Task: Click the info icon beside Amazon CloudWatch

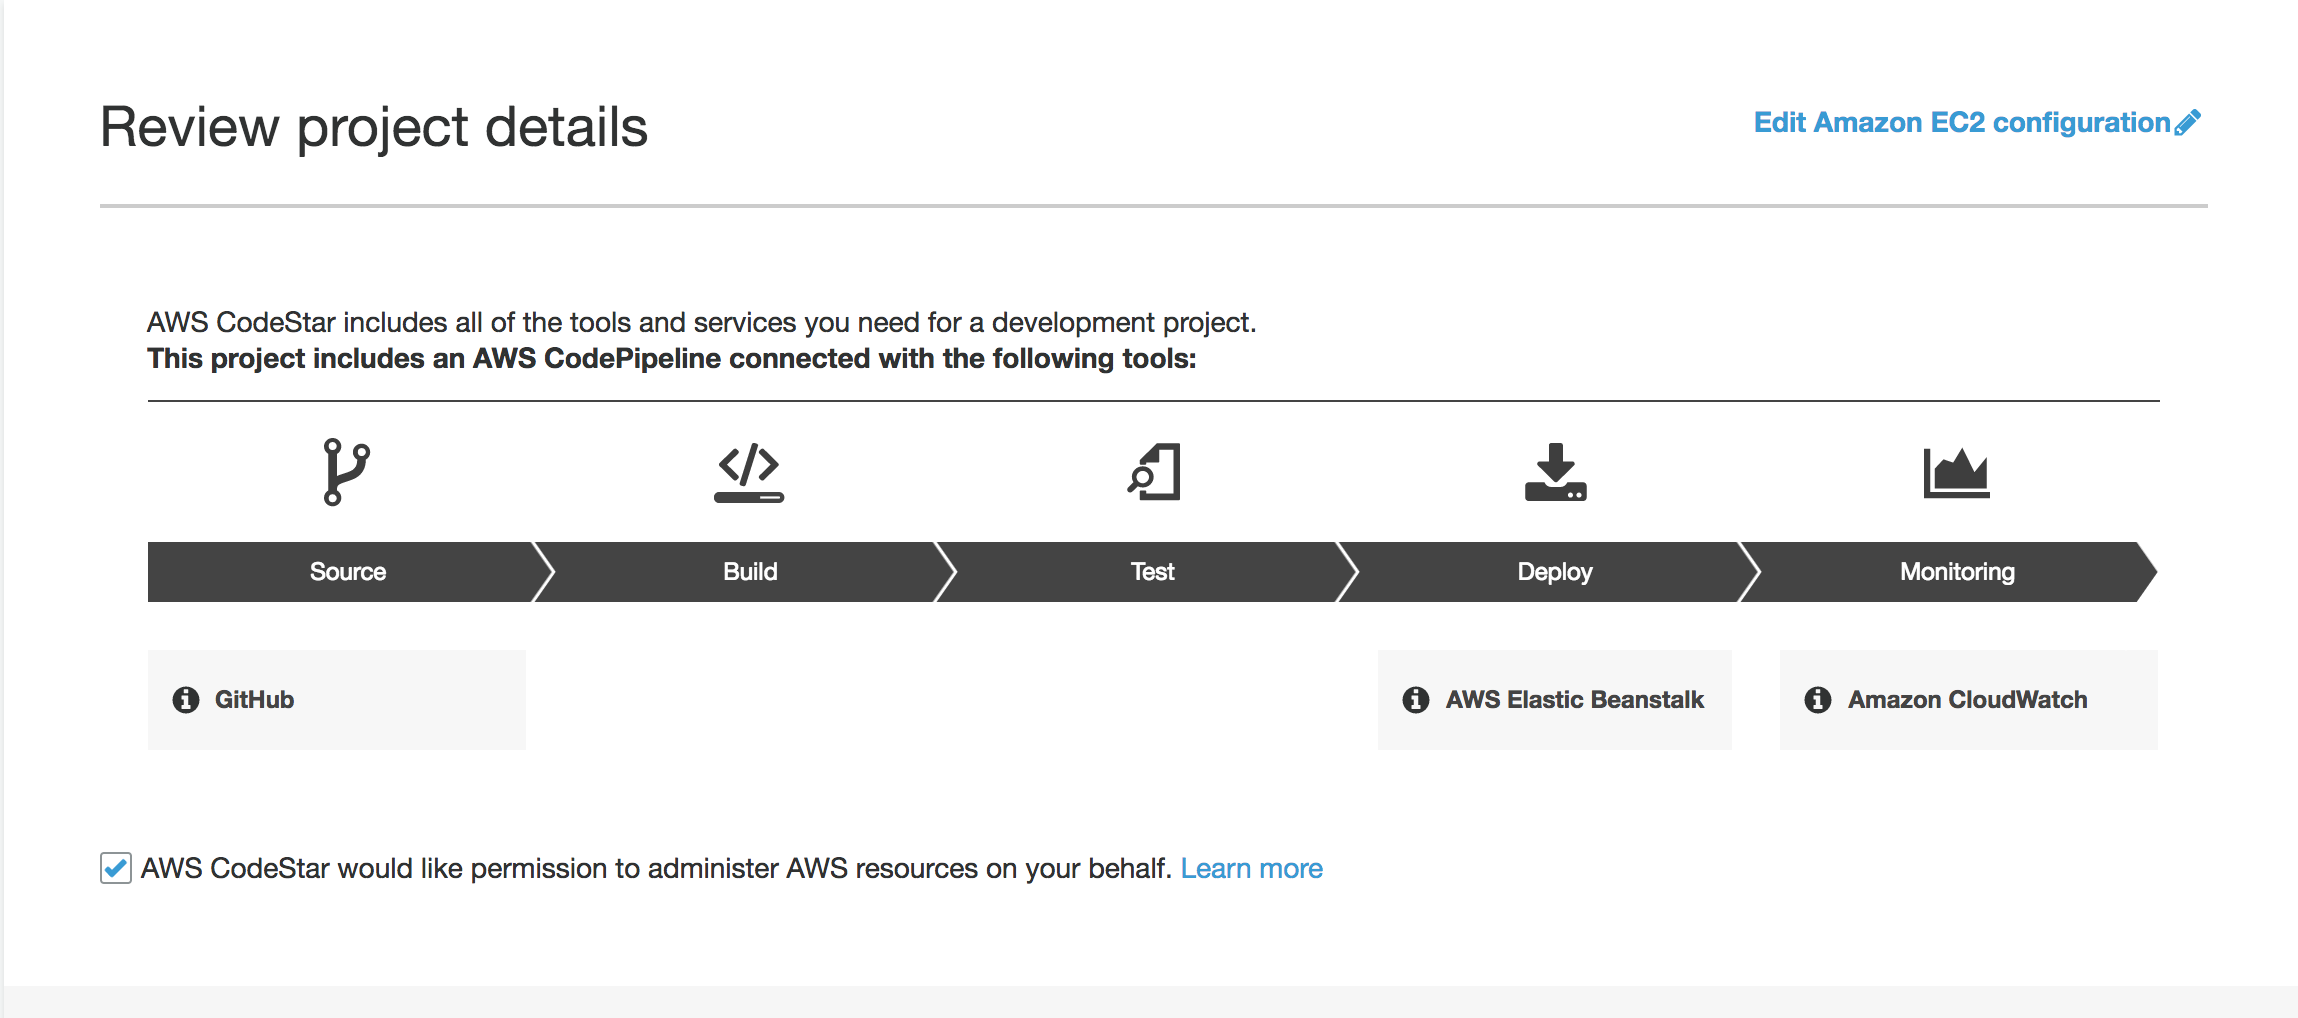Action: click(x=1816, y=699)
